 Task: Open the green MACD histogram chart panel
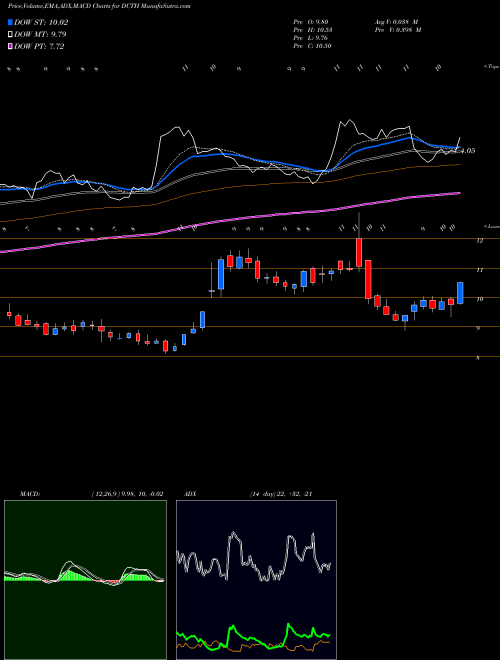85,580
